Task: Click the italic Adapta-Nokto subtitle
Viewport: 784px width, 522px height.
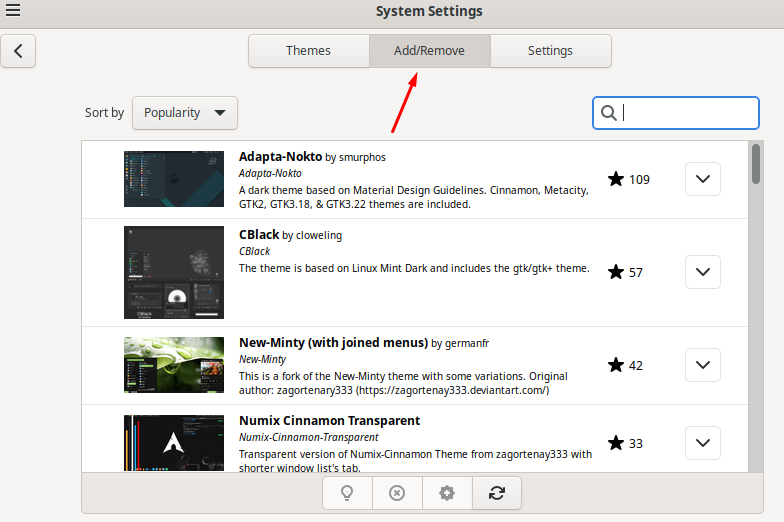Action: point(270,174)
